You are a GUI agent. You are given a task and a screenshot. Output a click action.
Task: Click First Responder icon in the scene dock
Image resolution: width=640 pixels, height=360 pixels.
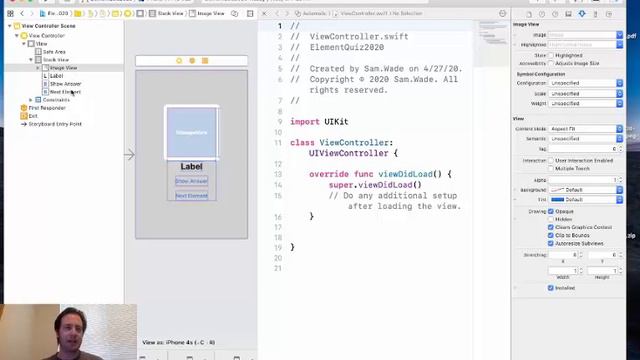pos(192,61)
